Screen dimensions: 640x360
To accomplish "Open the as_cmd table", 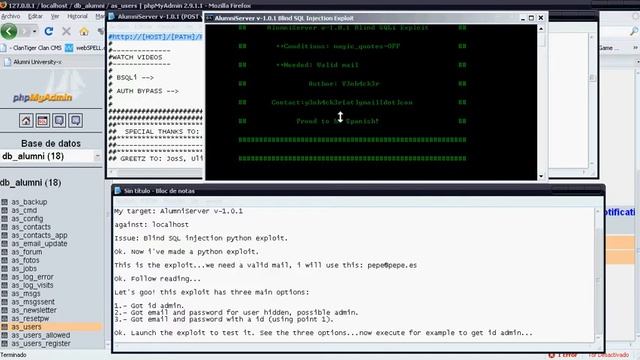I will (x=24, y=211).
